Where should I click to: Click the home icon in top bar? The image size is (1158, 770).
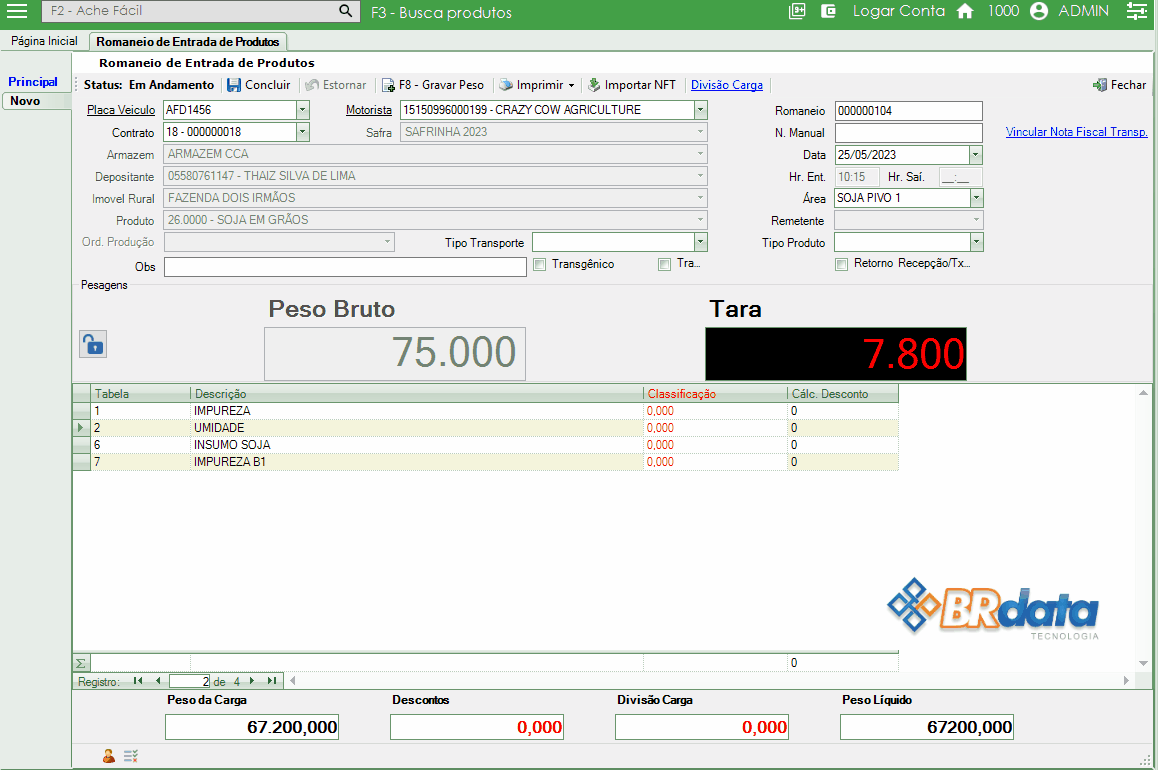[965, 11]
